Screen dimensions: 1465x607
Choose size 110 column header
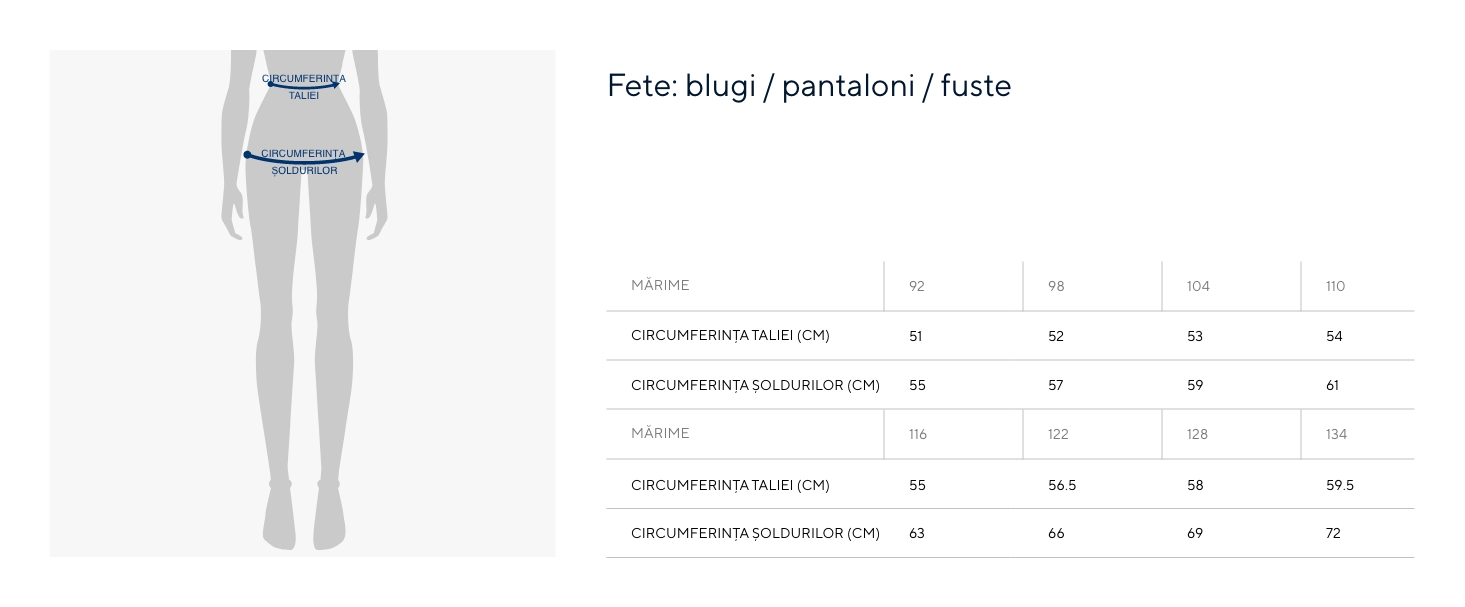[x=1335, y=286]
